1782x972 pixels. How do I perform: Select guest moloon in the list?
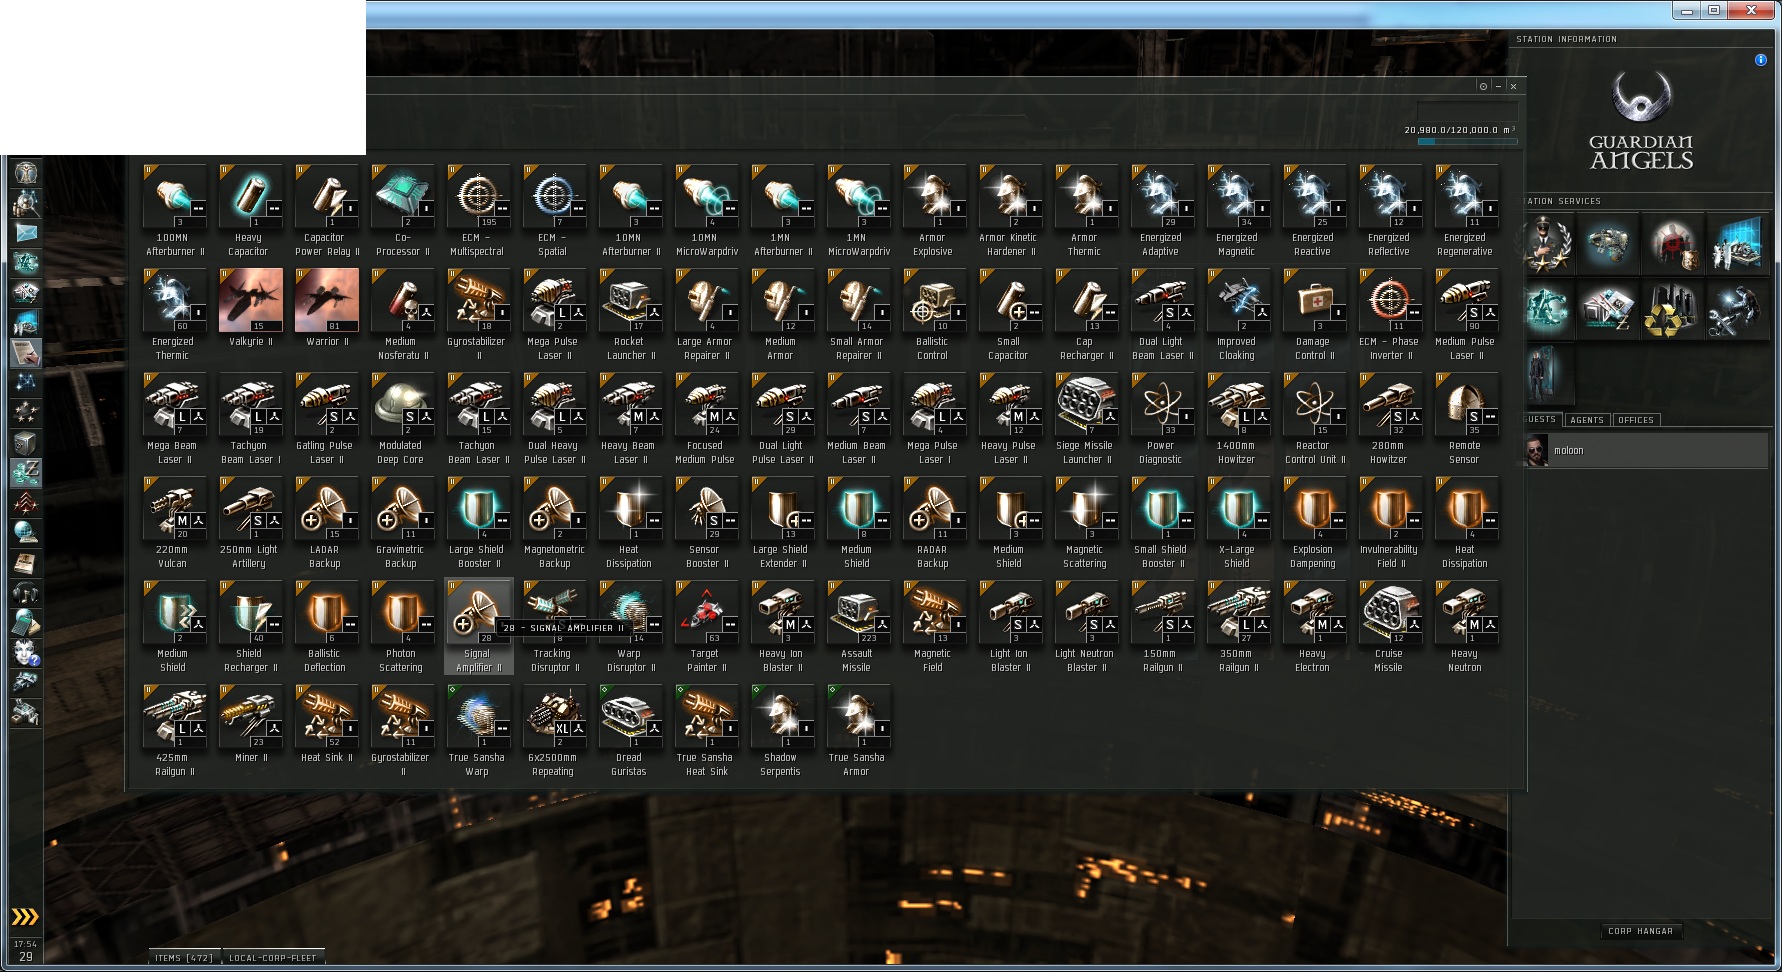click(x=1644, y=451)
